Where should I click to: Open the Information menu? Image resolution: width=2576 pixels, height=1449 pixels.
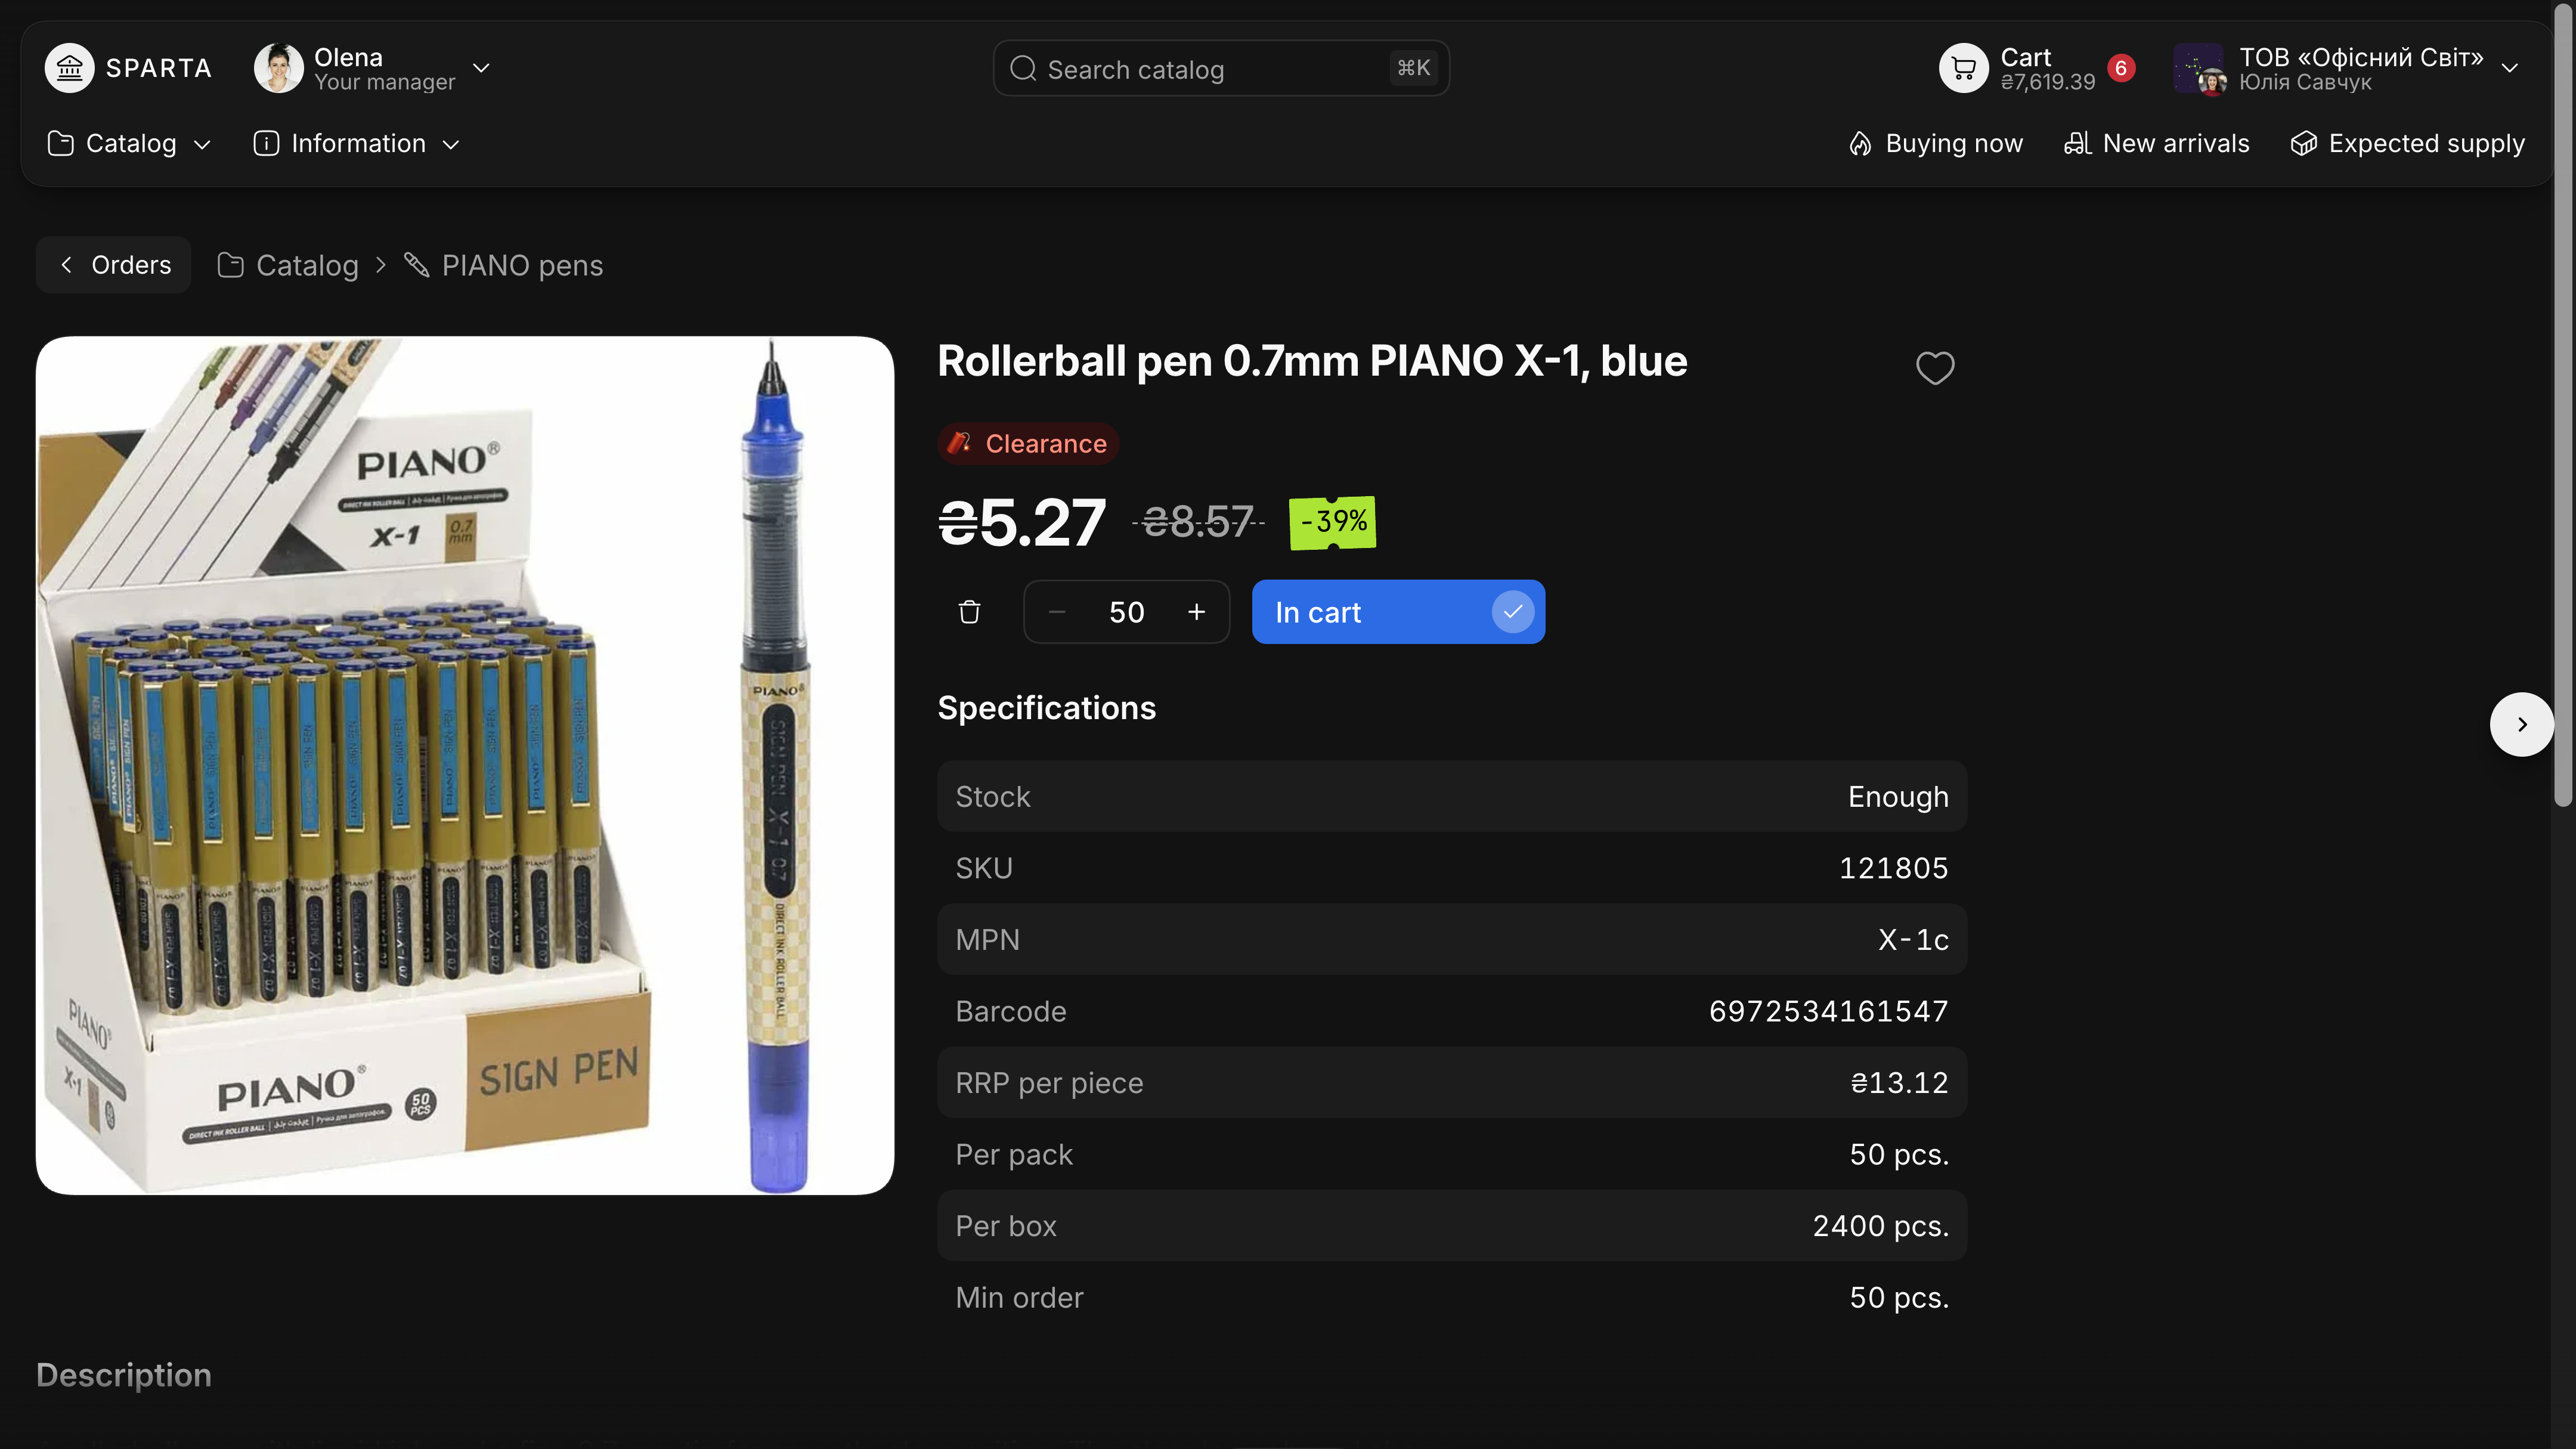tap(357, 144)
